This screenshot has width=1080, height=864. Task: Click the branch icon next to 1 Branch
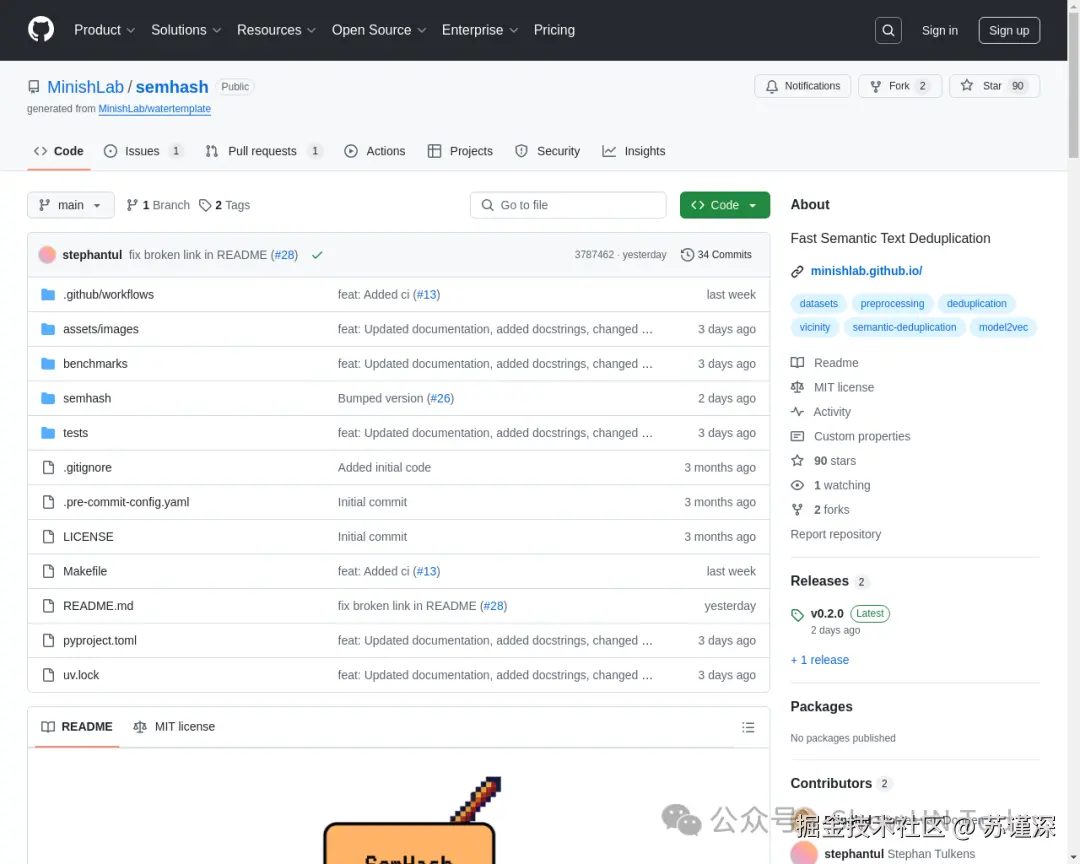(x=132, y=205)
